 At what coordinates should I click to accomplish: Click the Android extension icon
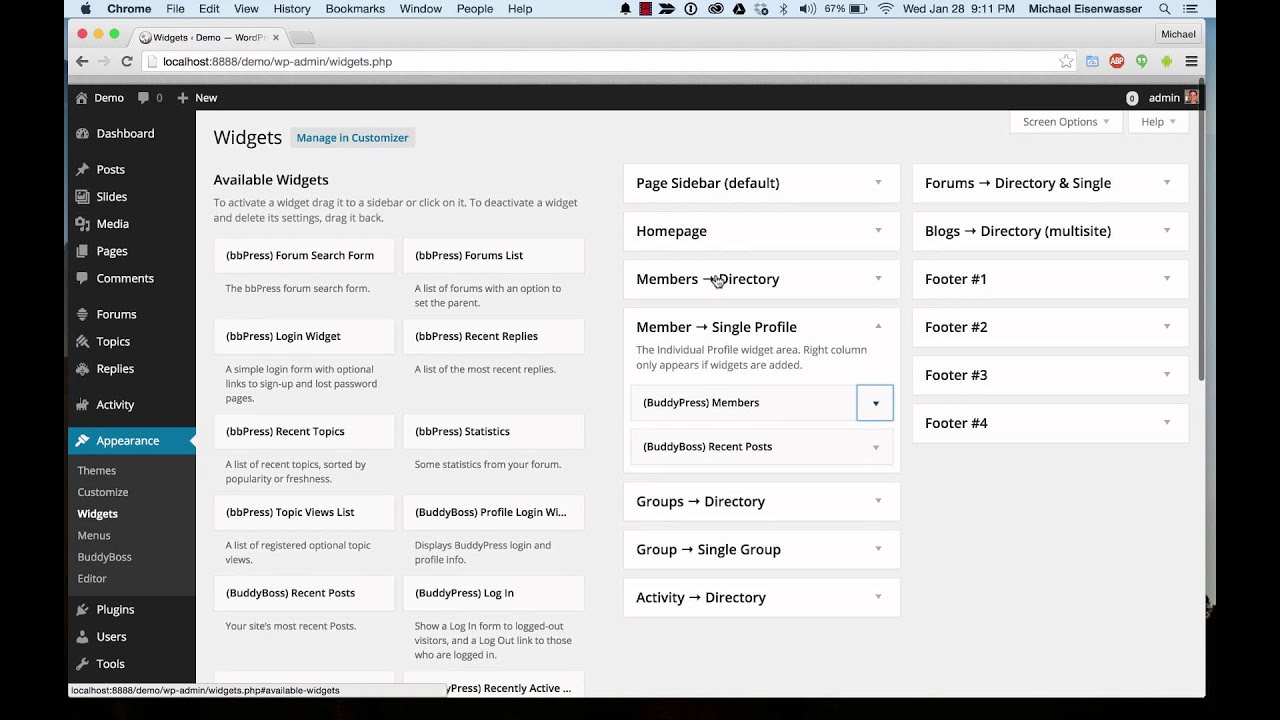1166,61
